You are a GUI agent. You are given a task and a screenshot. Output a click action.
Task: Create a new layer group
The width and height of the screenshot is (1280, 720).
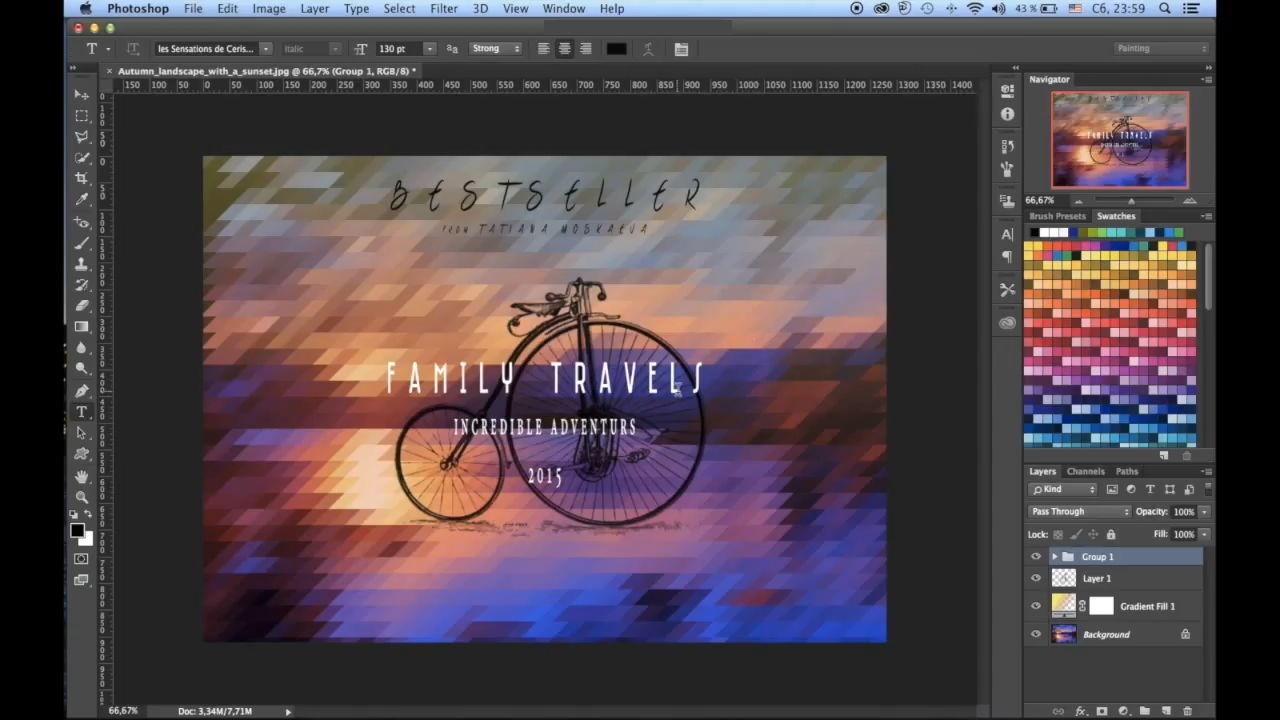point(1144,711)
